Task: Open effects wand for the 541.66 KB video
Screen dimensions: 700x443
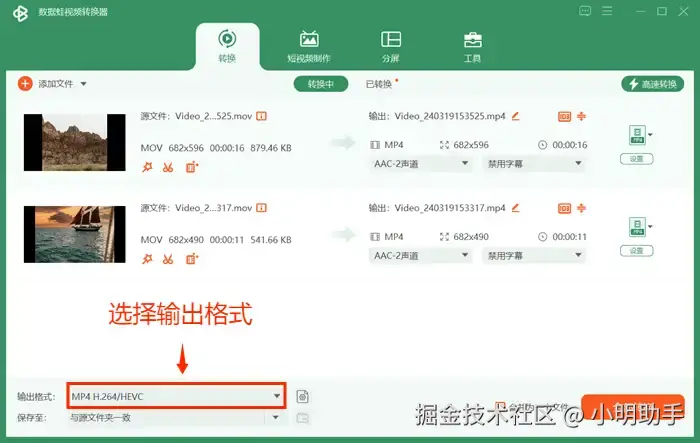Action: 147,259
